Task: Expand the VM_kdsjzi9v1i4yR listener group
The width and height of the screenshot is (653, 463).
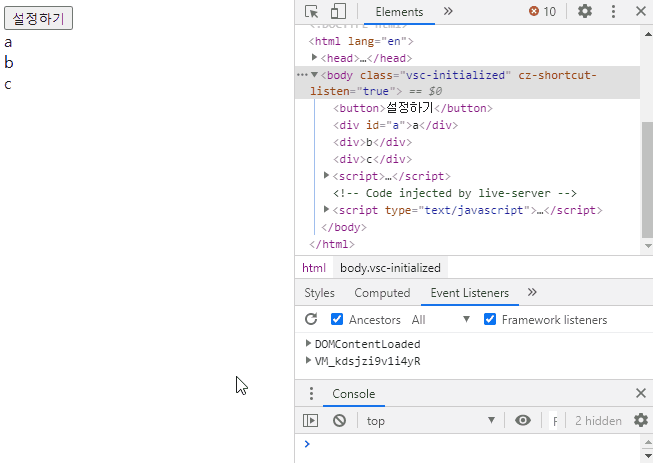Action: pyautogui.click(x=309, y=360)
